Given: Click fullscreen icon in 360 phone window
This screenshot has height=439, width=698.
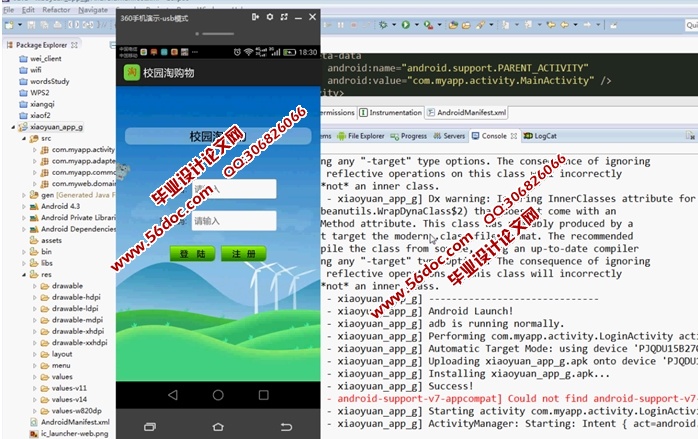Looking at the screenshot, I should (284, 17).
